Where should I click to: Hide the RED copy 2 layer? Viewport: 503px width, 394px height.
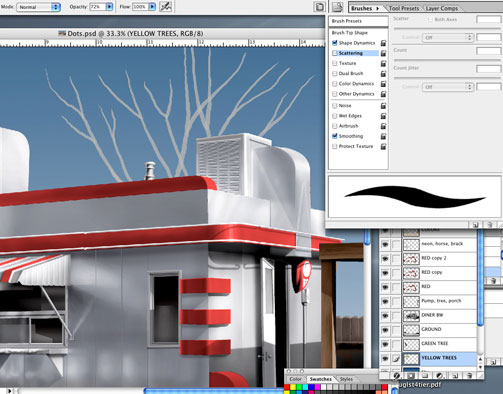(x=385, y=259)
